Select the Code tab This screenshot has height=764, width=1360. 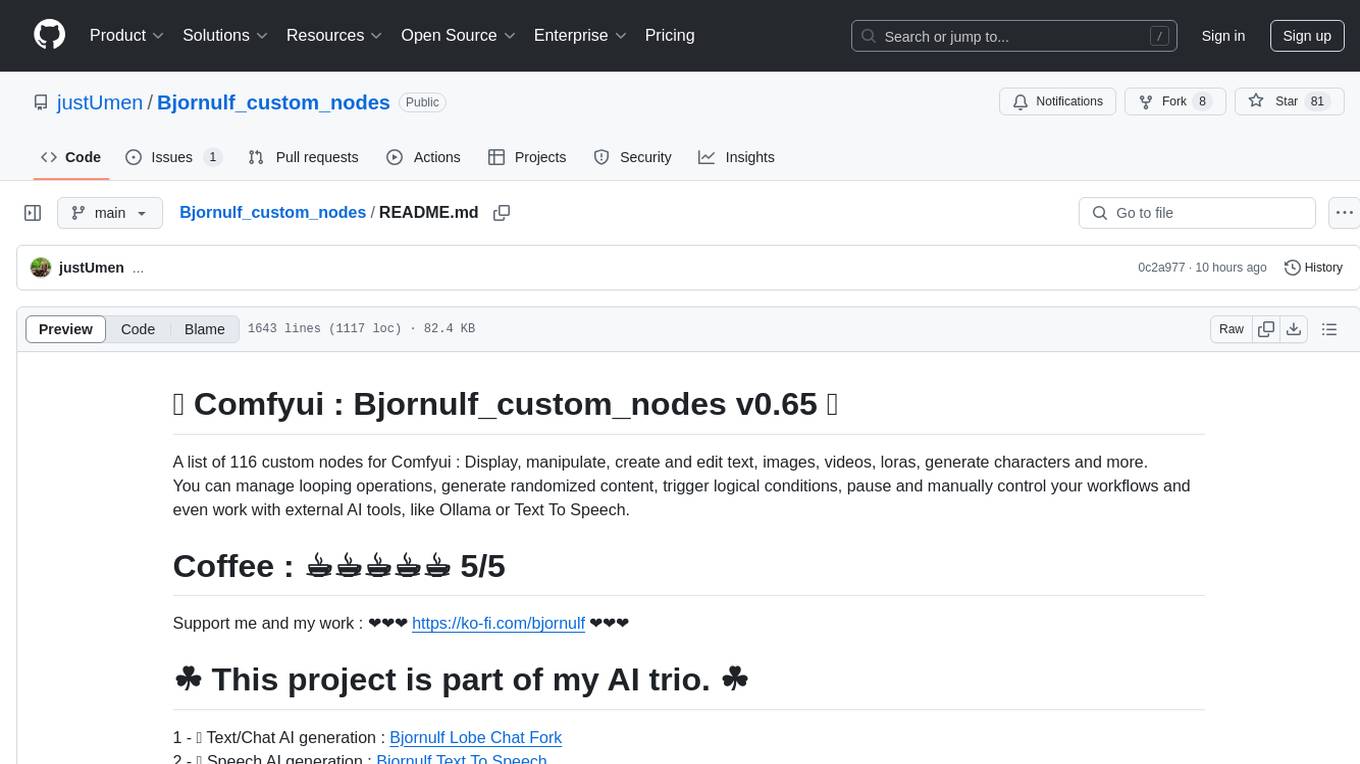(x=71, y=157)
